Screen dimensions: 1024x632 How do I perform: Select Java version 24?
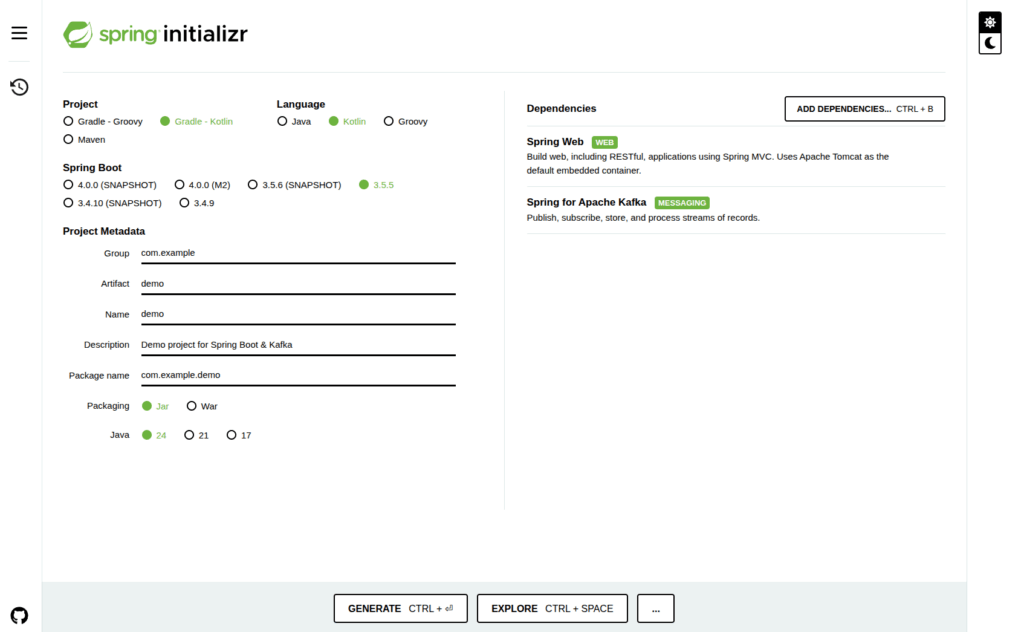click(x=154, y=435)
